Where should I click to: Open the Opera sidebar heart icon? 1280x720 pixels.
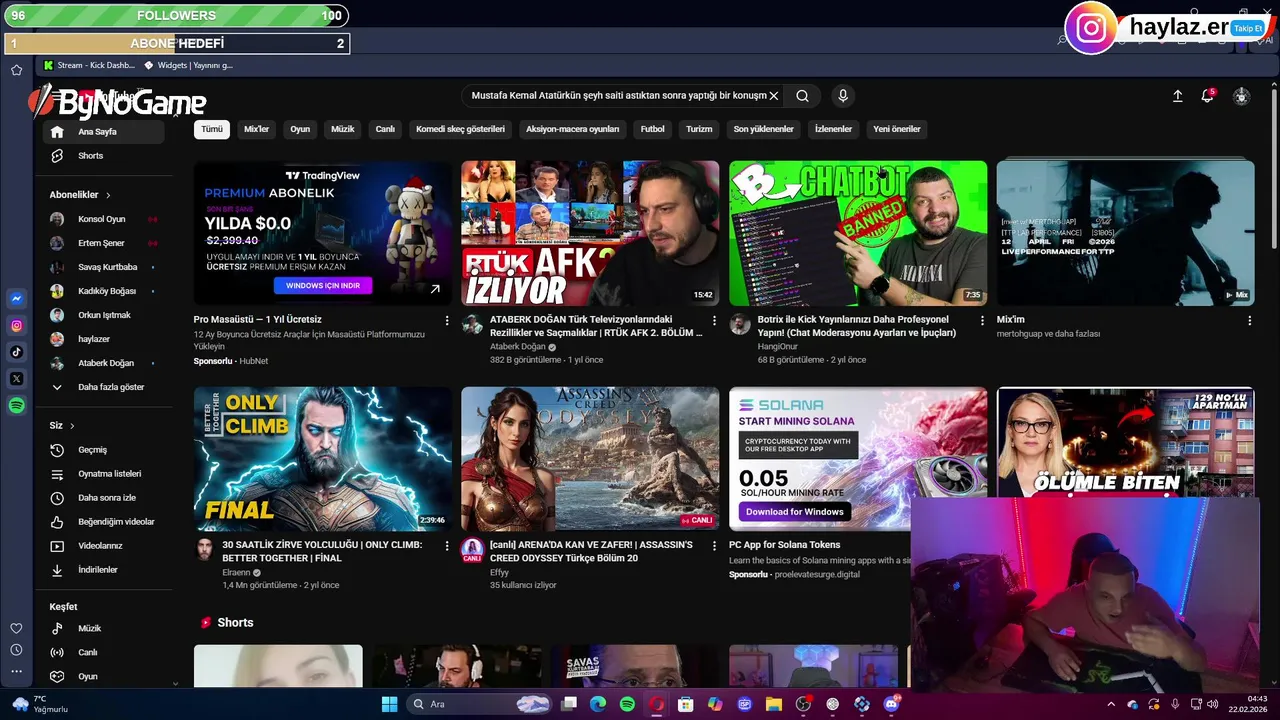(16, 628)
